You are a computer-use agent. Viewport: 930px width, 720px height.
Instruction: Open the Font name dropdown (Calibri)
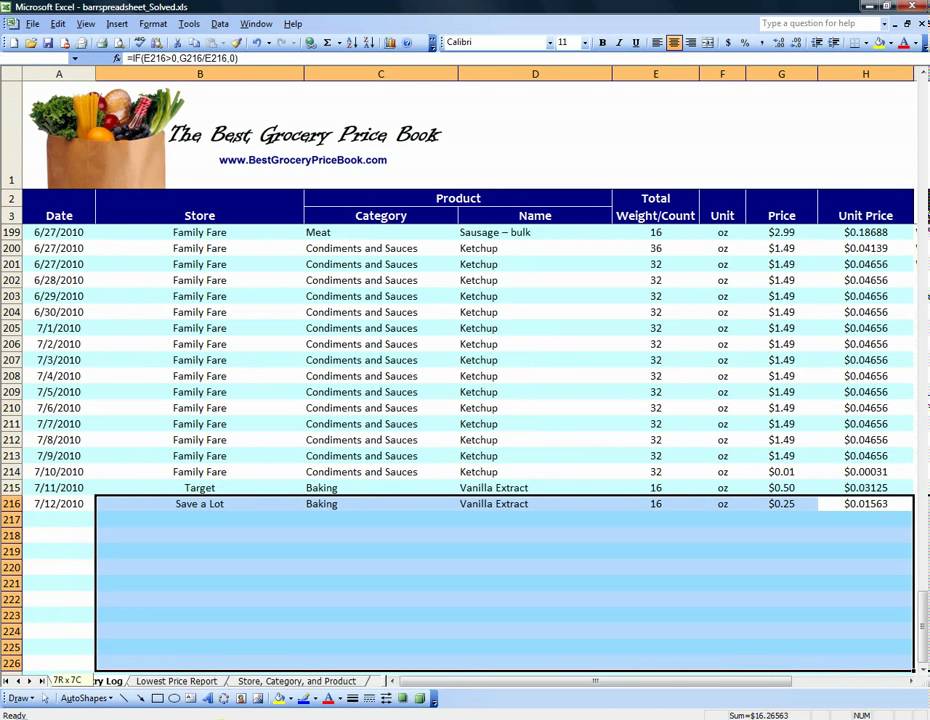pos(550,43)
